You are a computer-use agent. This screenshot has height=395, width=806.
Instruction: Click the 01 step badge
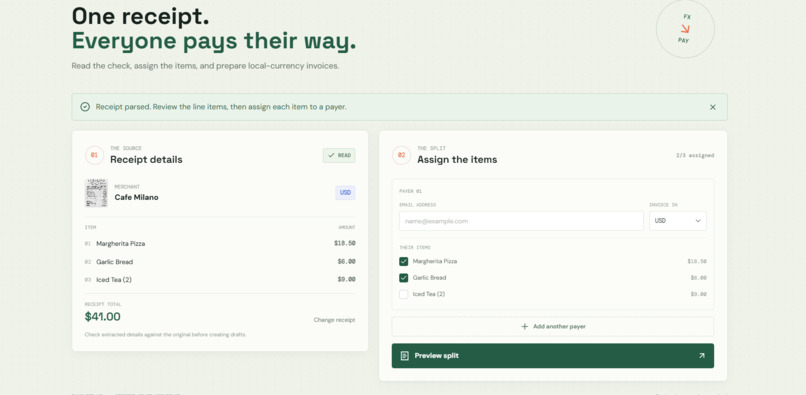pyautogui.click(x=94, y=155)
